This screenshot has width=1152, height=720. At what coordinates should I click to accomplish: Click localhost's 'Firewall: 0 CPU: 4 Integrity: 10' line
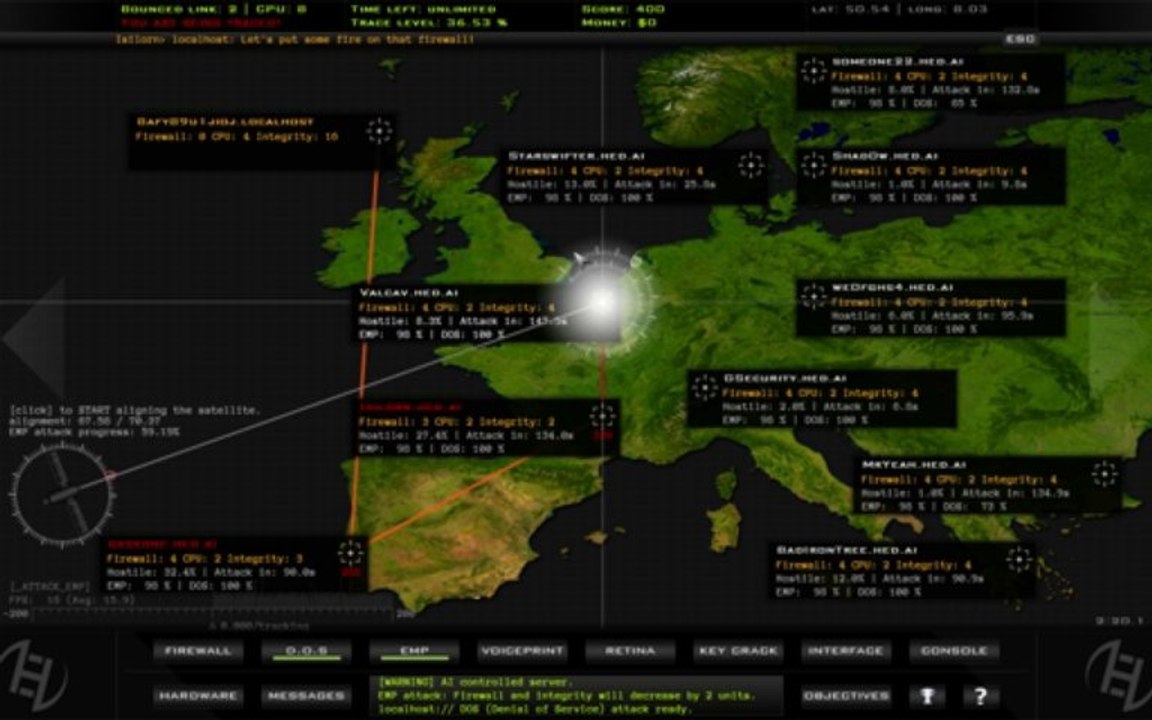[237, 137]
